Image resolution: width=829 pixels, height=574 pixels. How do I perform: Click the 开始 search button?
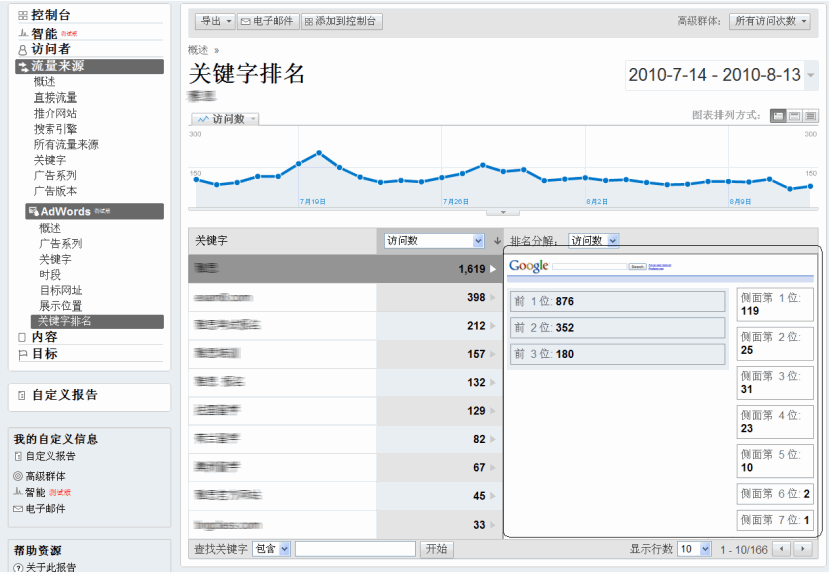436,549
